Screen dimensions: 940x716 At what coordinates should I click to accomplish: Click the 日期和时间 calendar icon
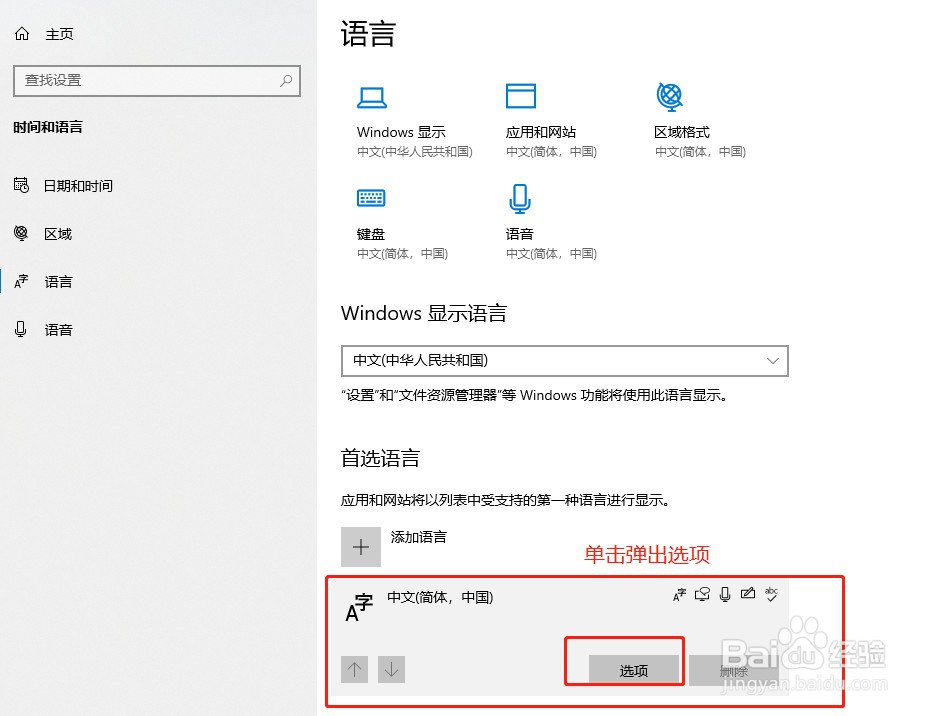(21, 185)
